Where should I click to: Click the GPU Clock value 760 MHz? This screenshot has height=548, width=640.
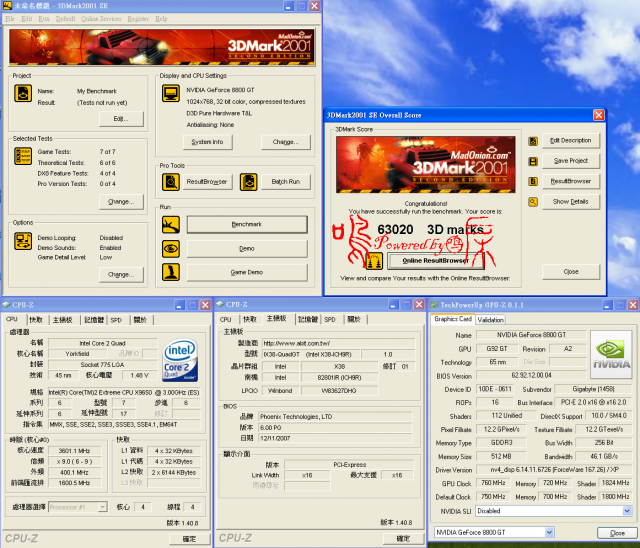493,483
